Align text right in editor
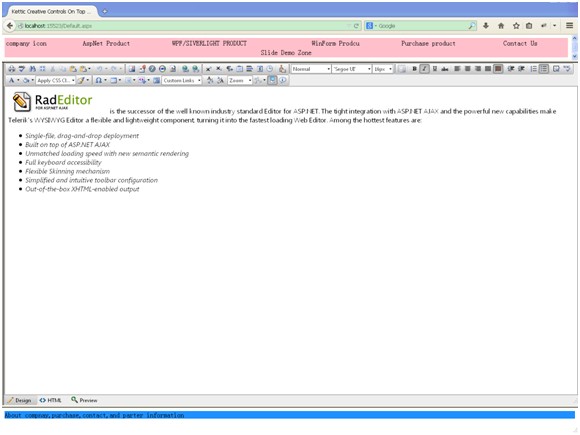 tap(478, 69)
